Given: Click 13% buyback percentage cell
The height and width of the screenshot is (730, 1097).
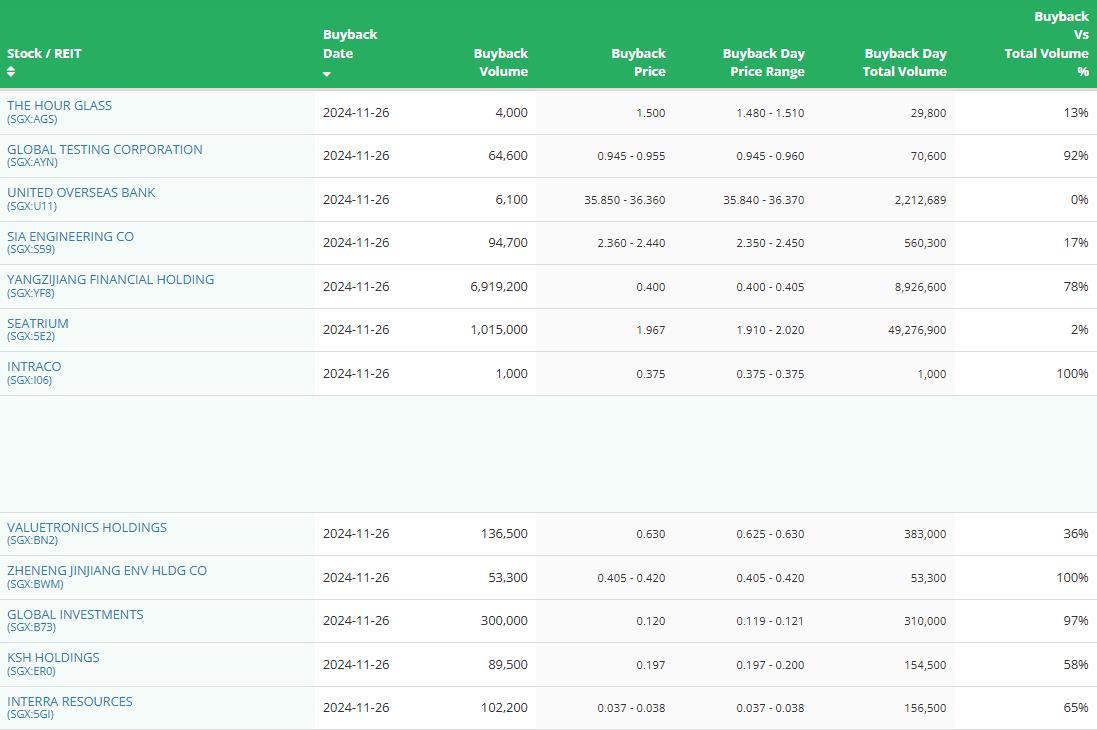Looking at the screenshot, I should point(1075,112).
